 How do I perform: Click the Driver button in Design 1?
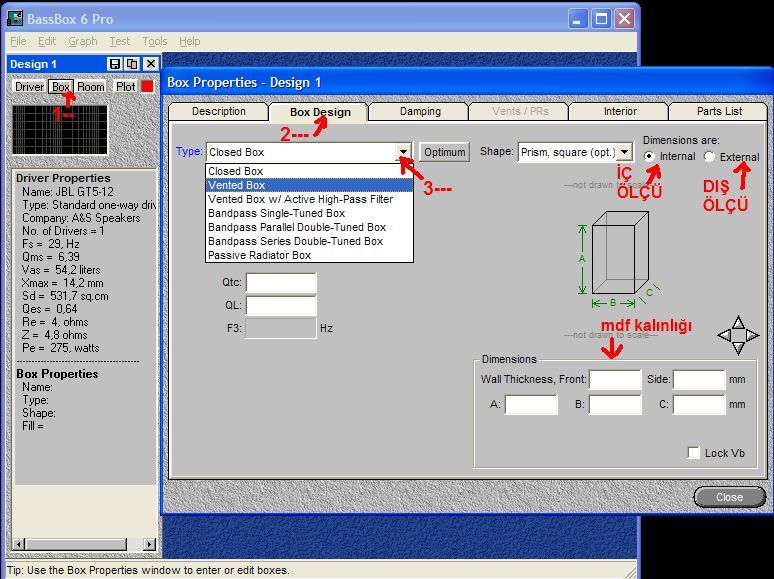coord(29,87)
